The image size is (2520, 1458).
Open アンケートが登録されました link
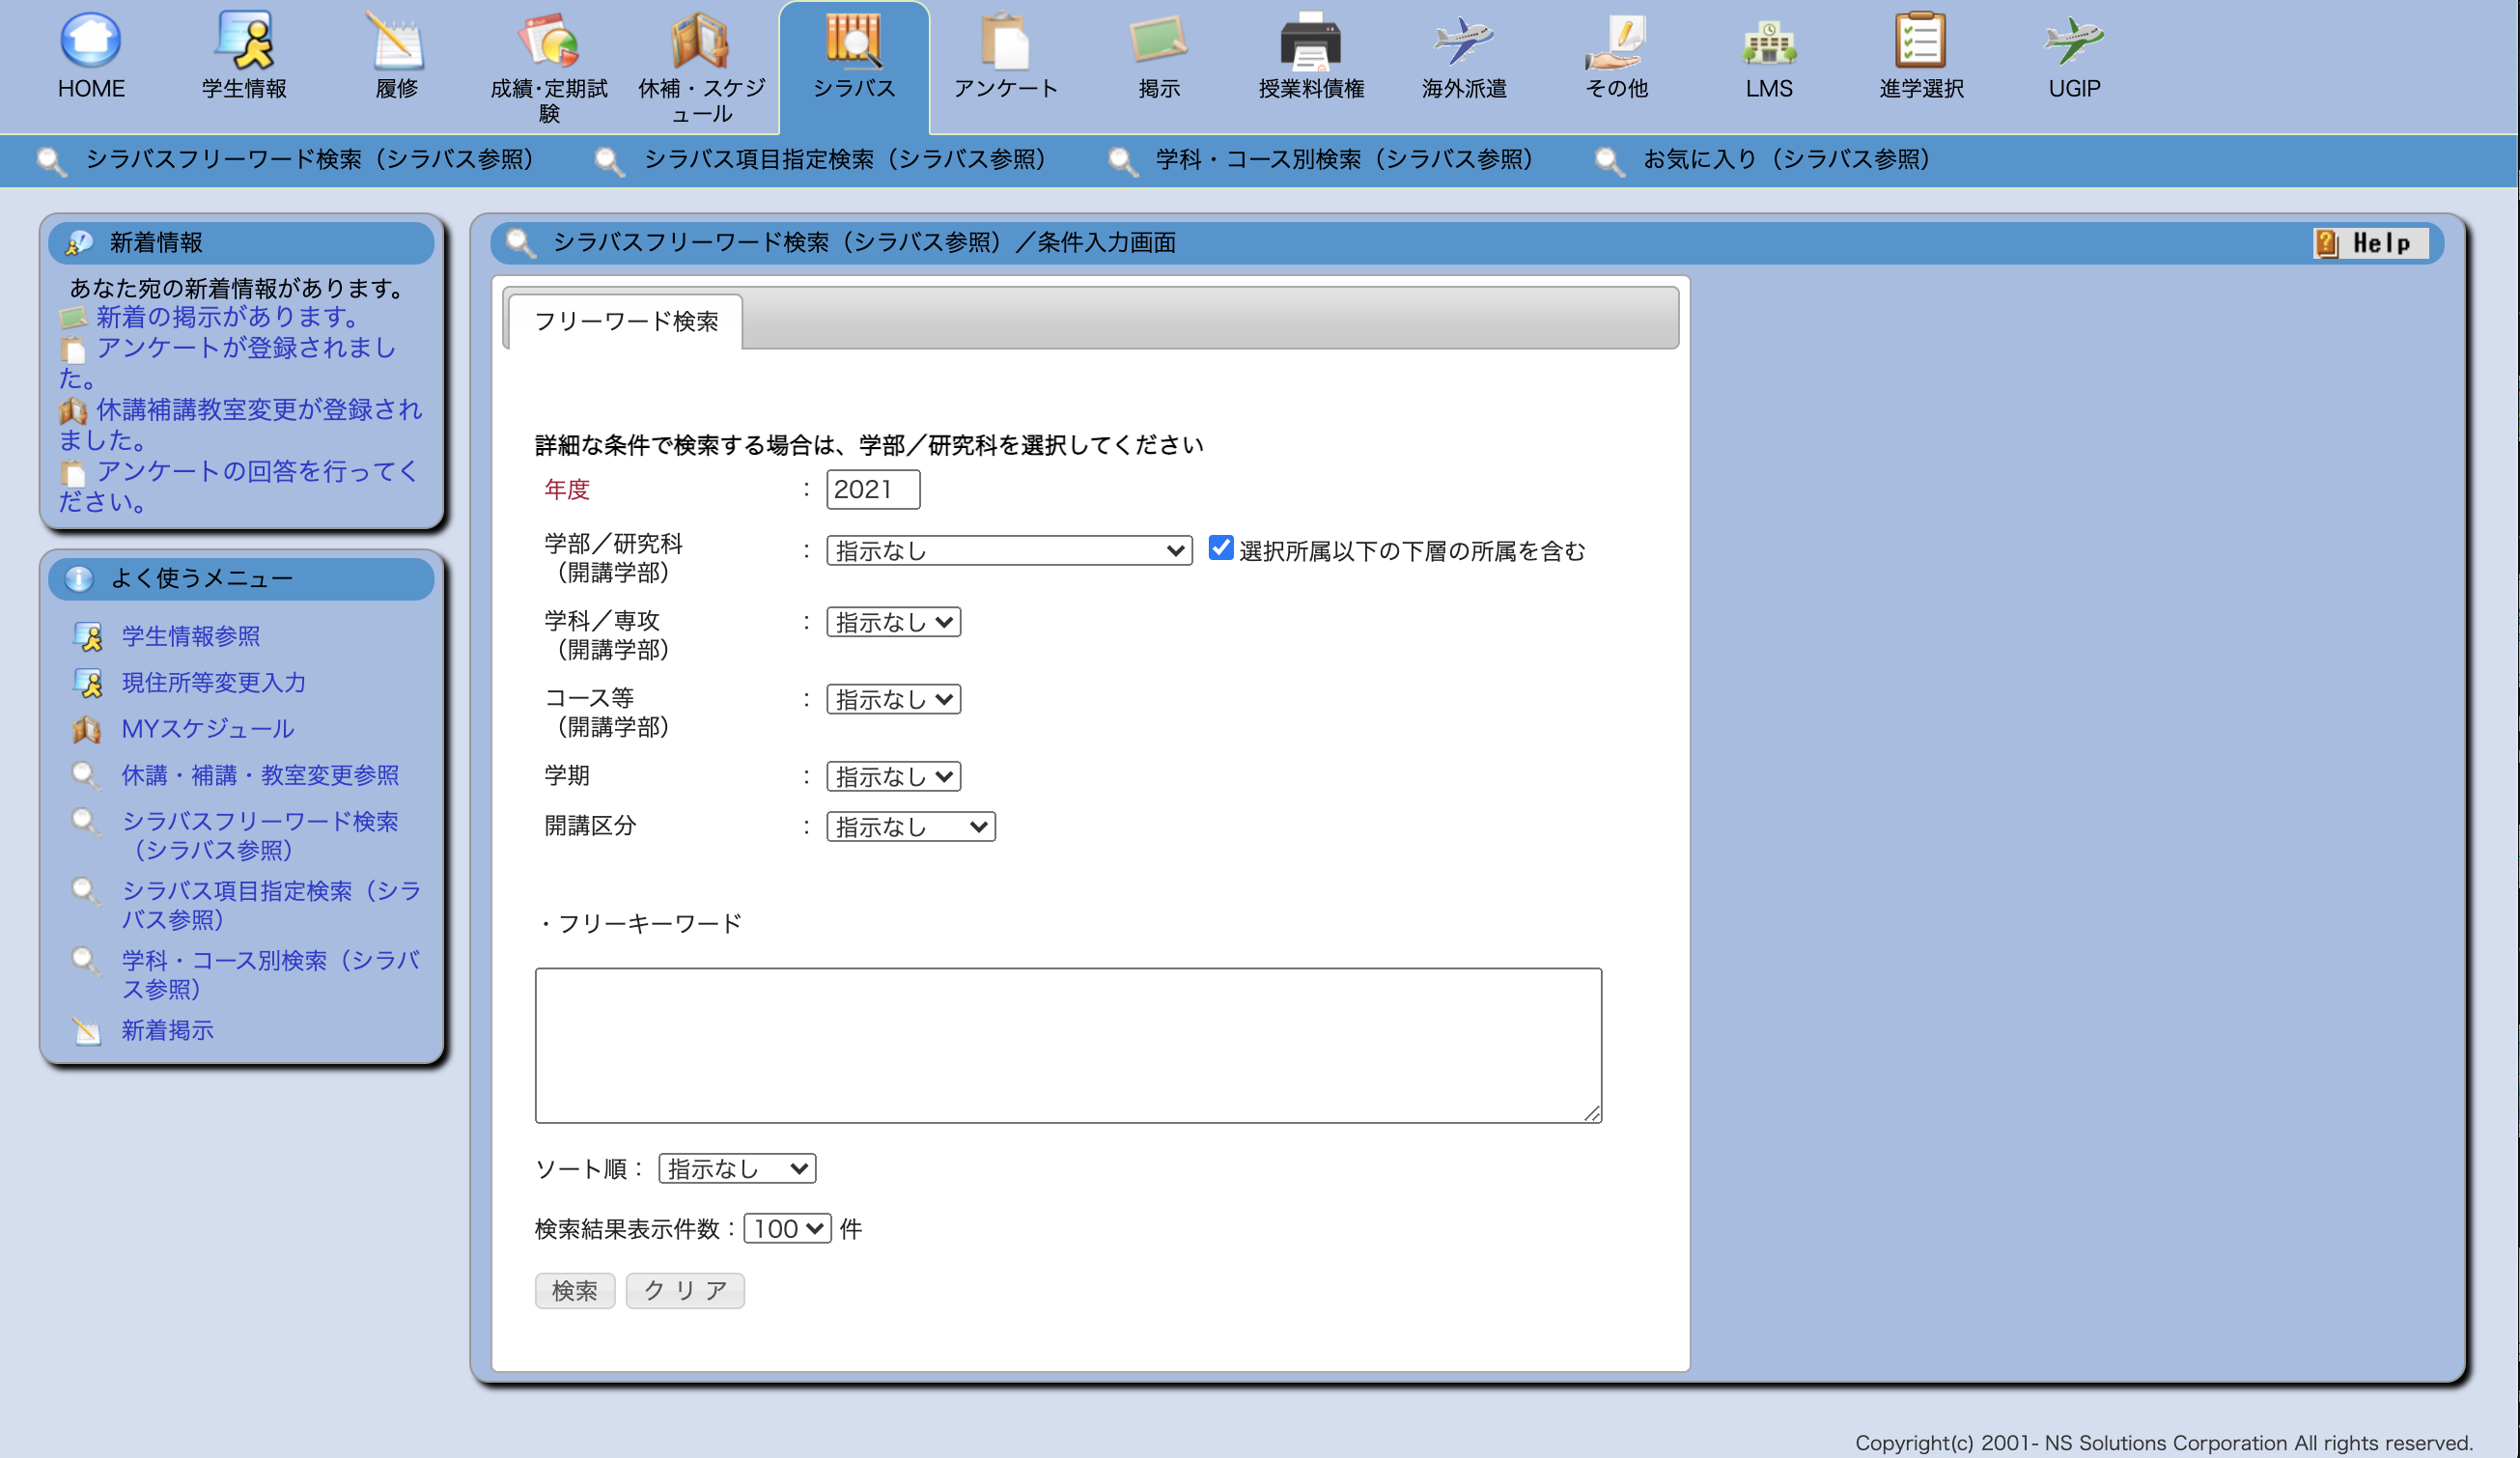click(x=228, y=362)
